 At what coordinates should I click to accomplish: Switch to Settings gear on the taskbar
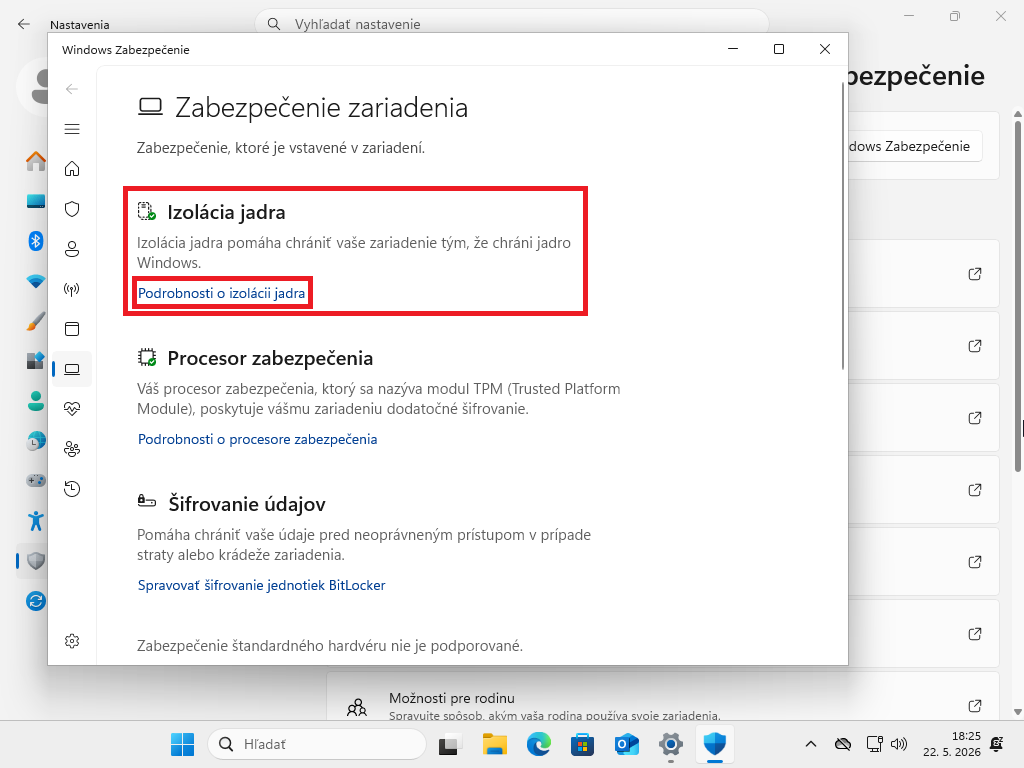671,744
